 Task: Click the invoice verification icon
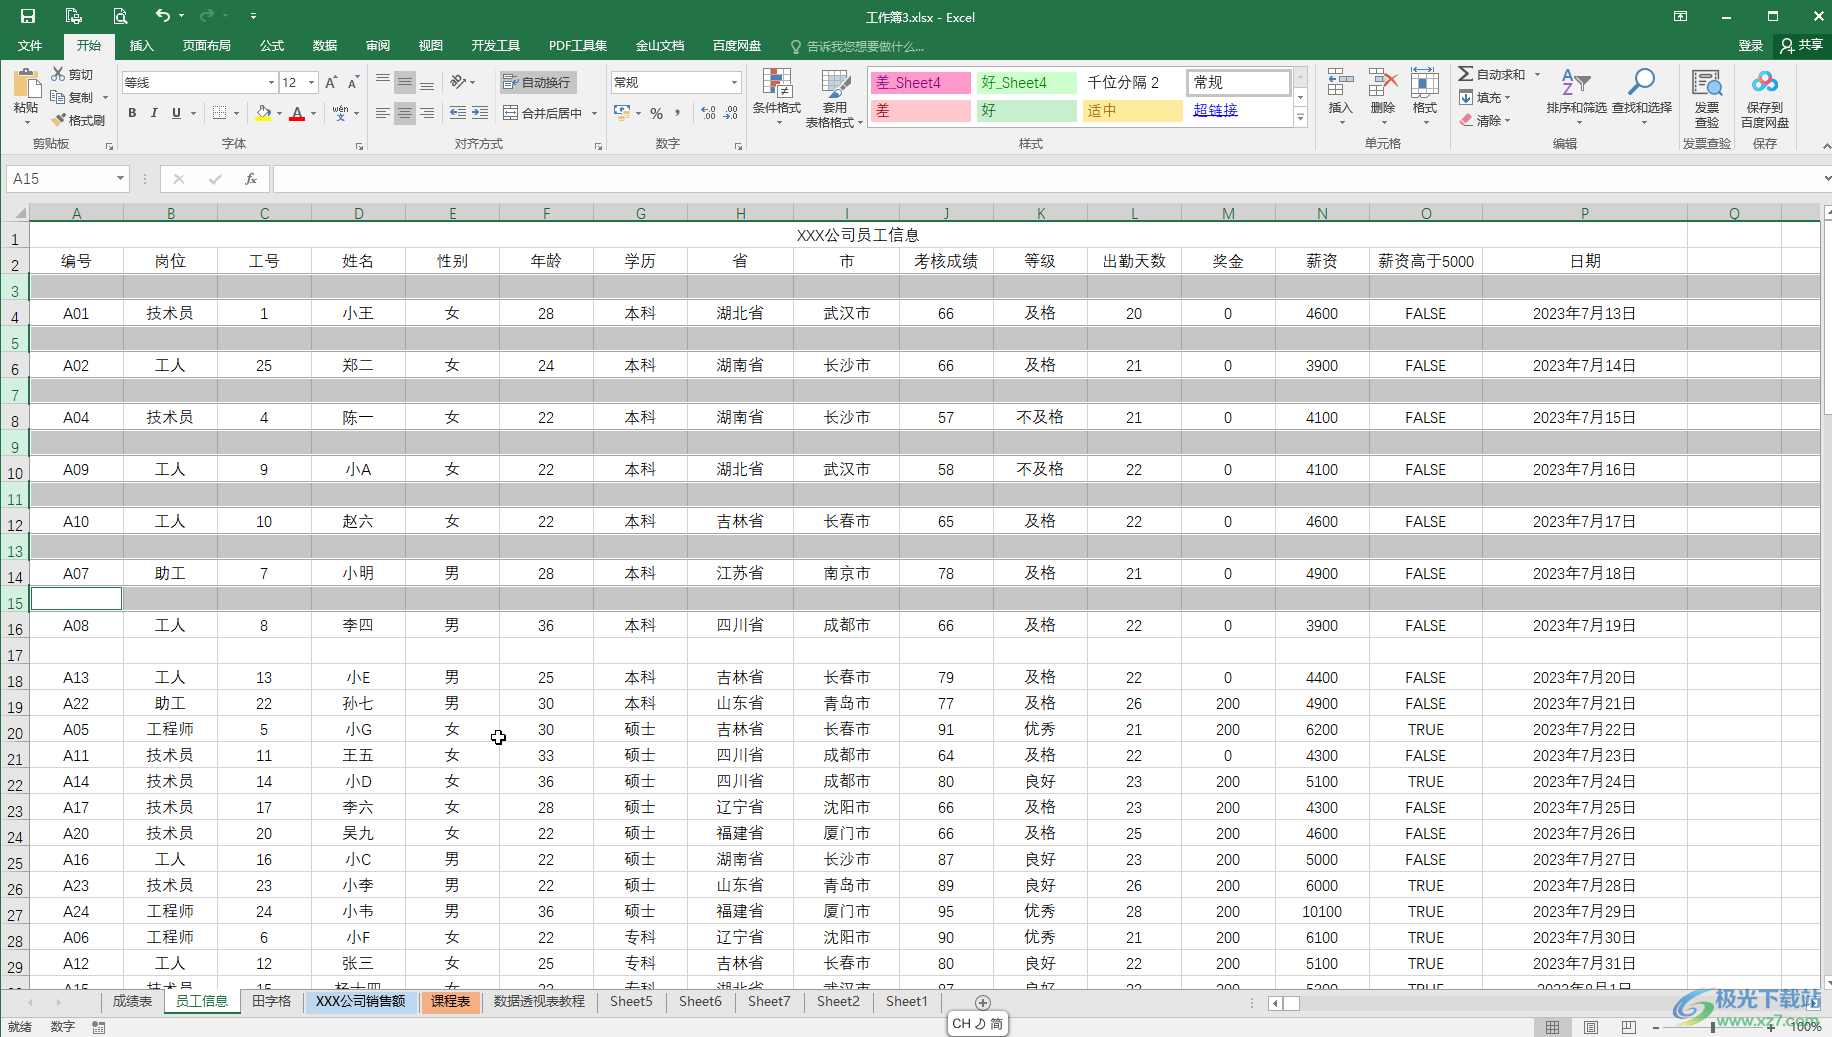[1707, 84]
